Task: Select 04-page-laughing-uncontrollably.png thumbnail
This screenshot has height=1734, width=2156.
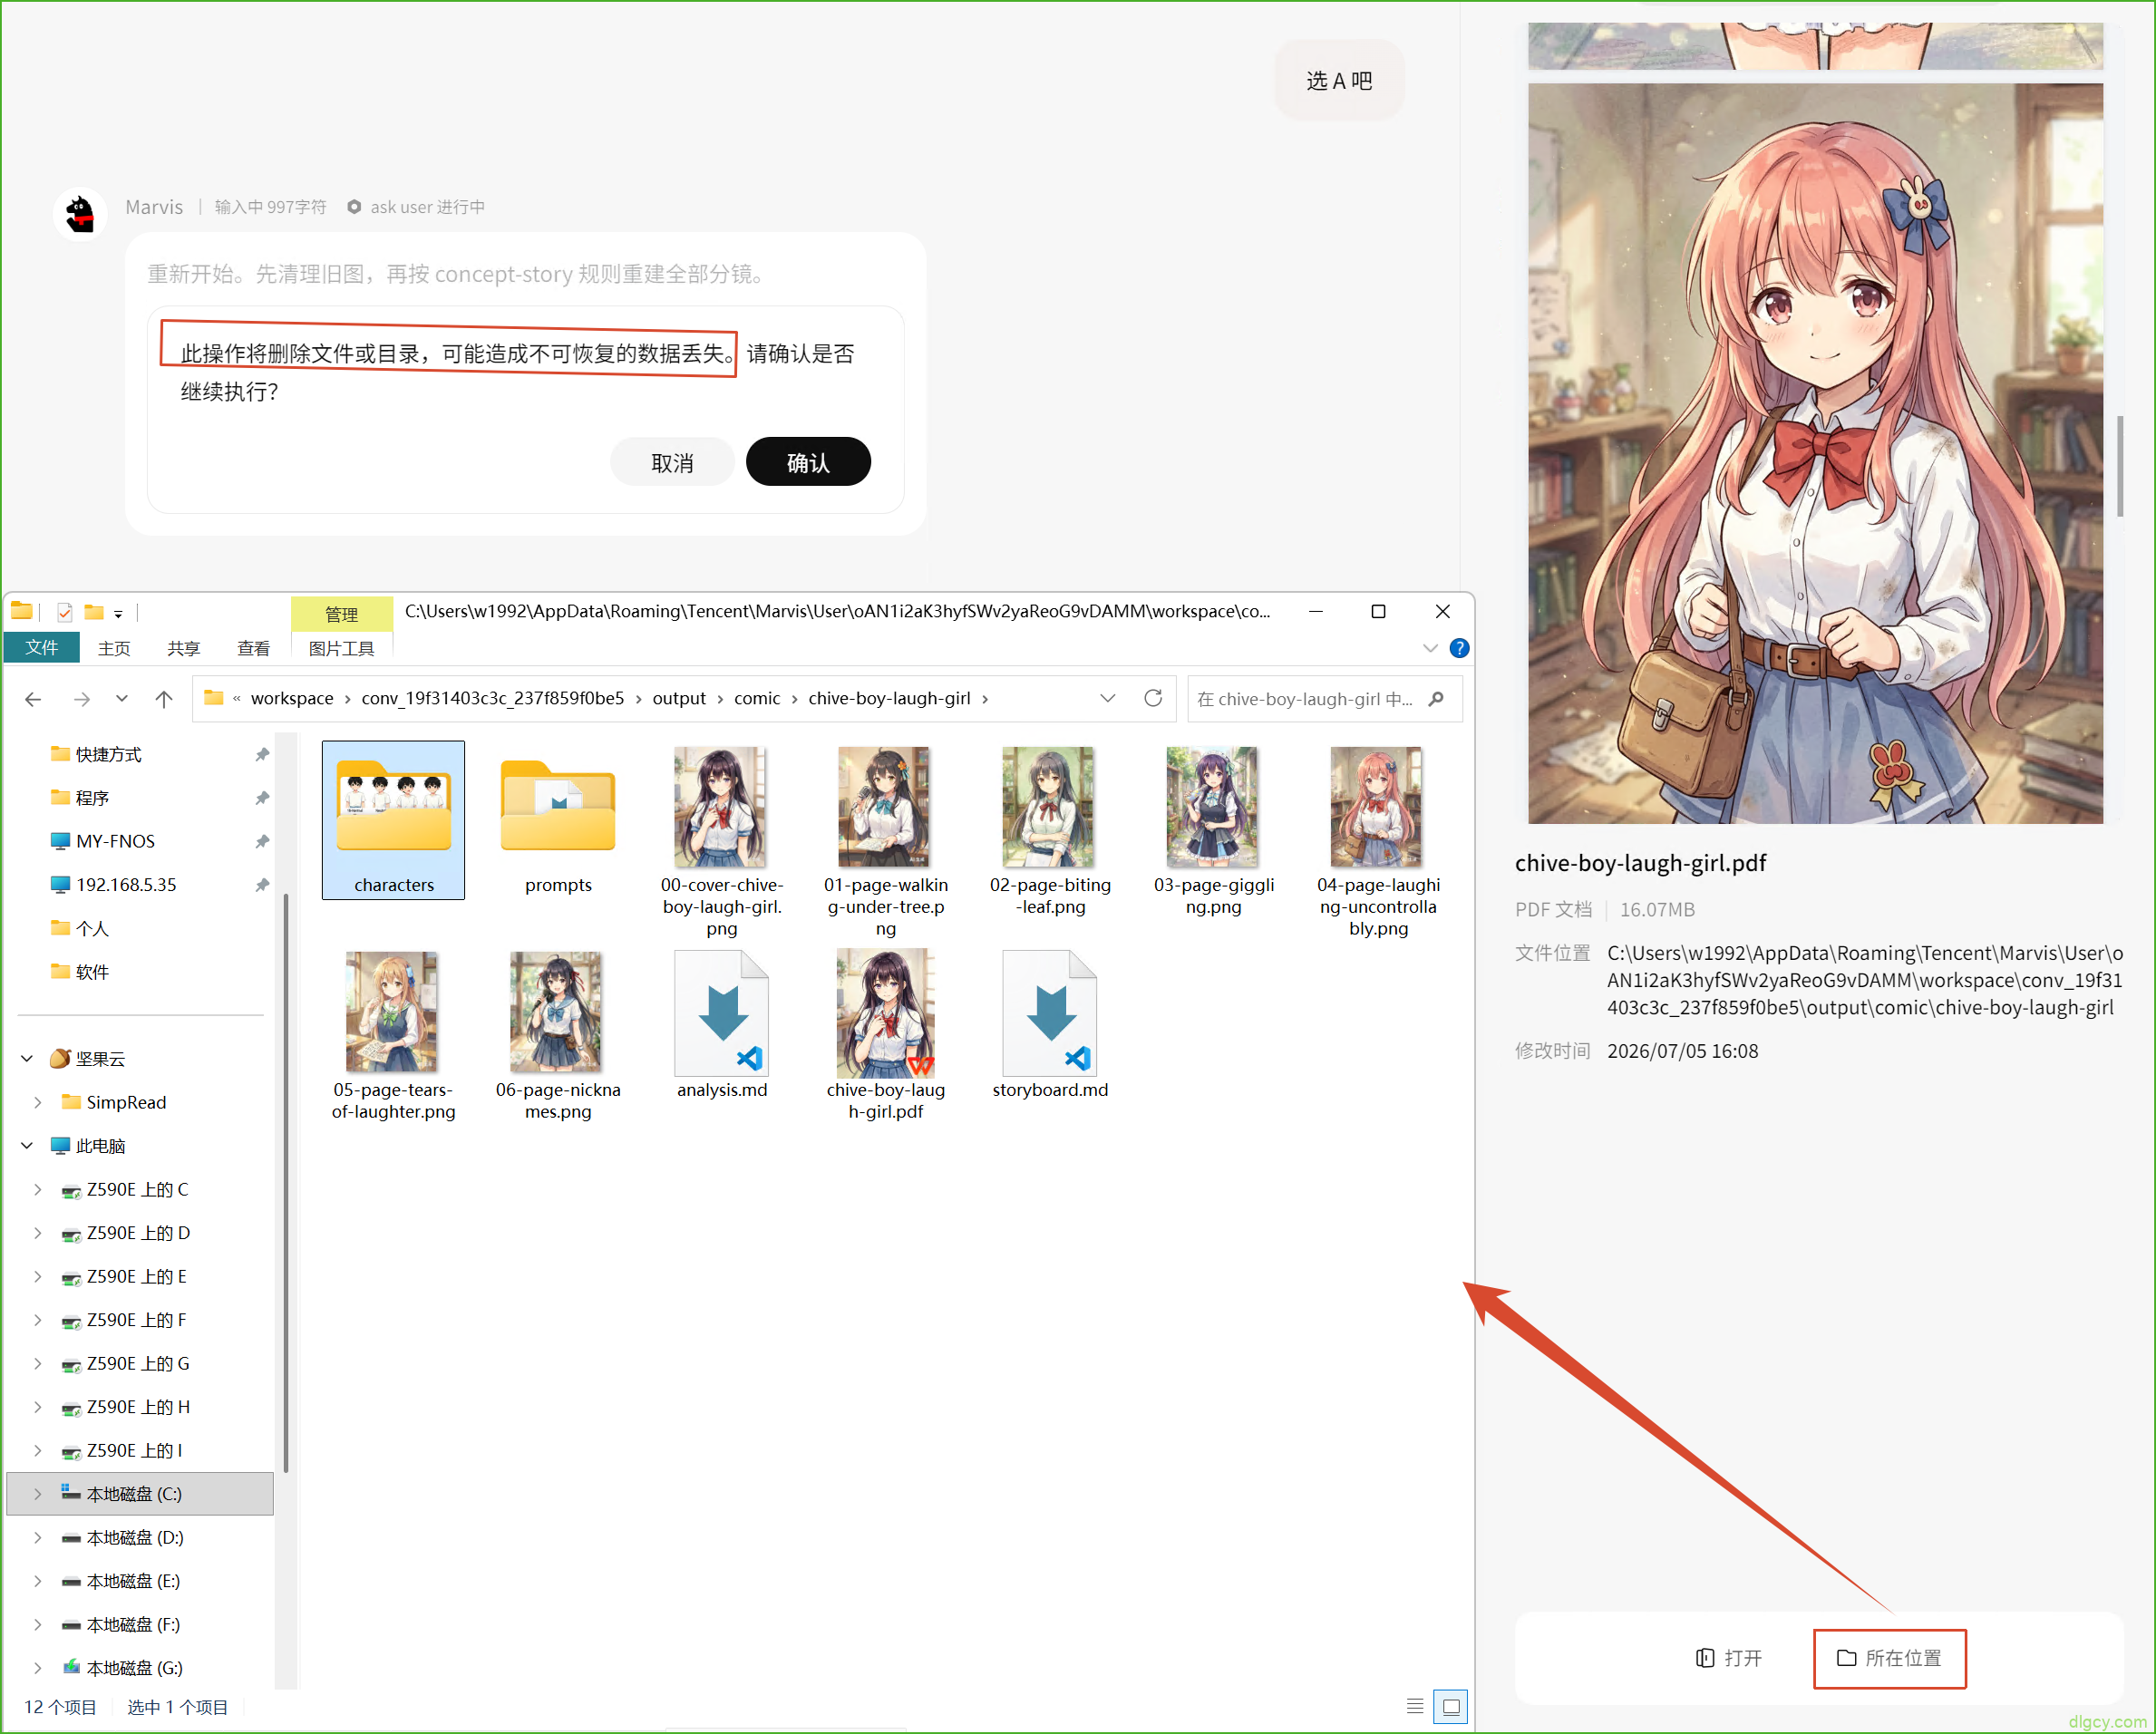Action: 1378,841
